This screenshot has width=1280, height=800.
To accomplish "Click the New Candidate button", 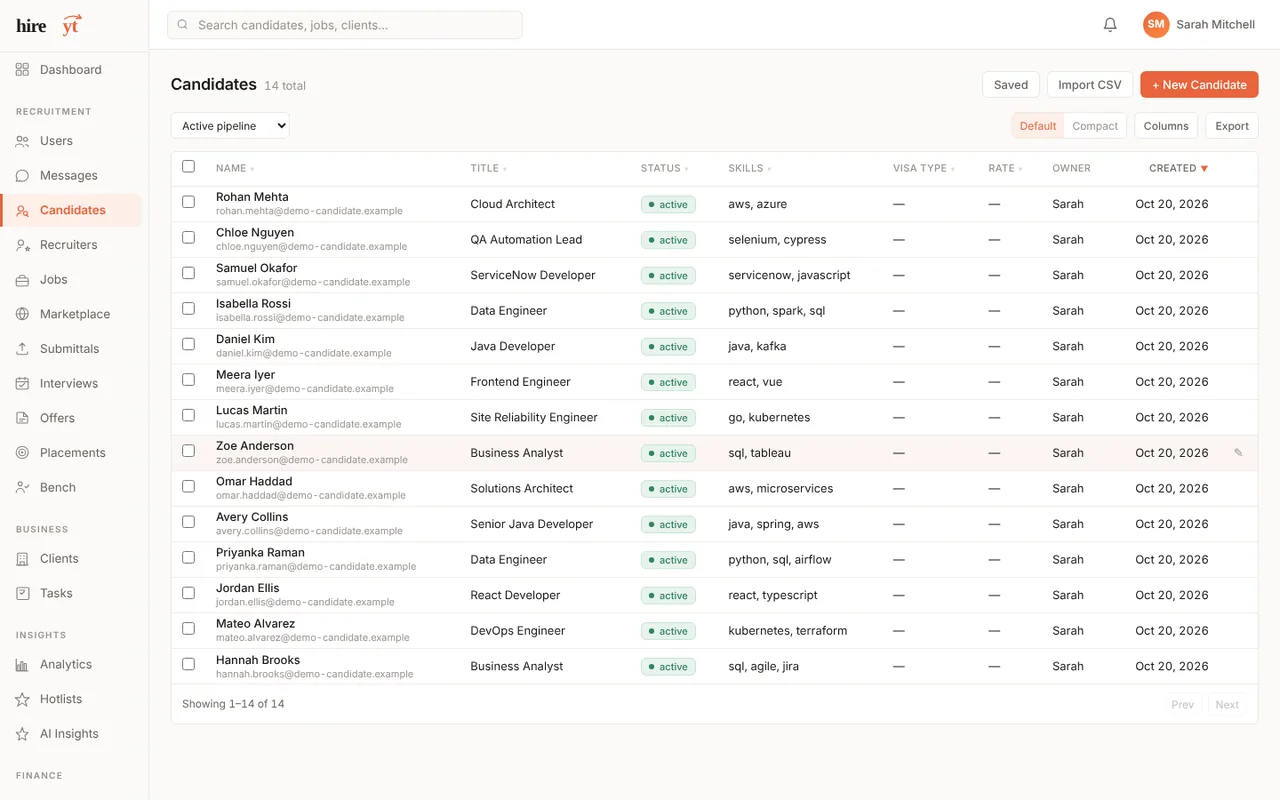I will coord(1199,85).
